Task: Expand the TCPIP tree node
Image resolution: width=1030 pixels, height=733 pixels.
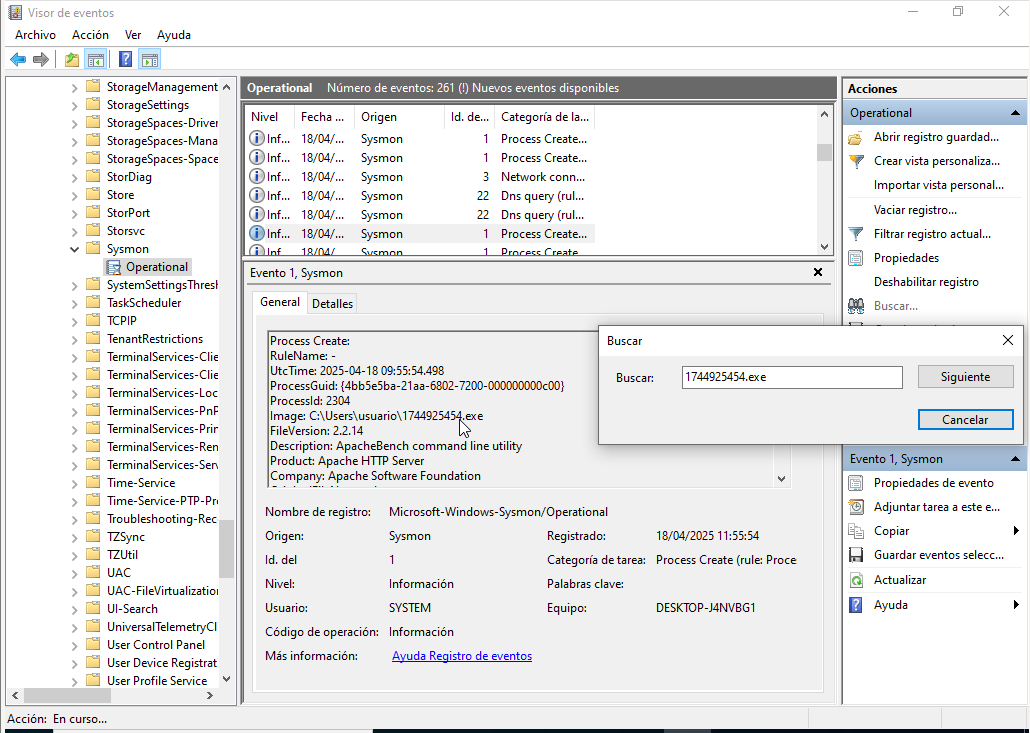Action: coord(74,321)
